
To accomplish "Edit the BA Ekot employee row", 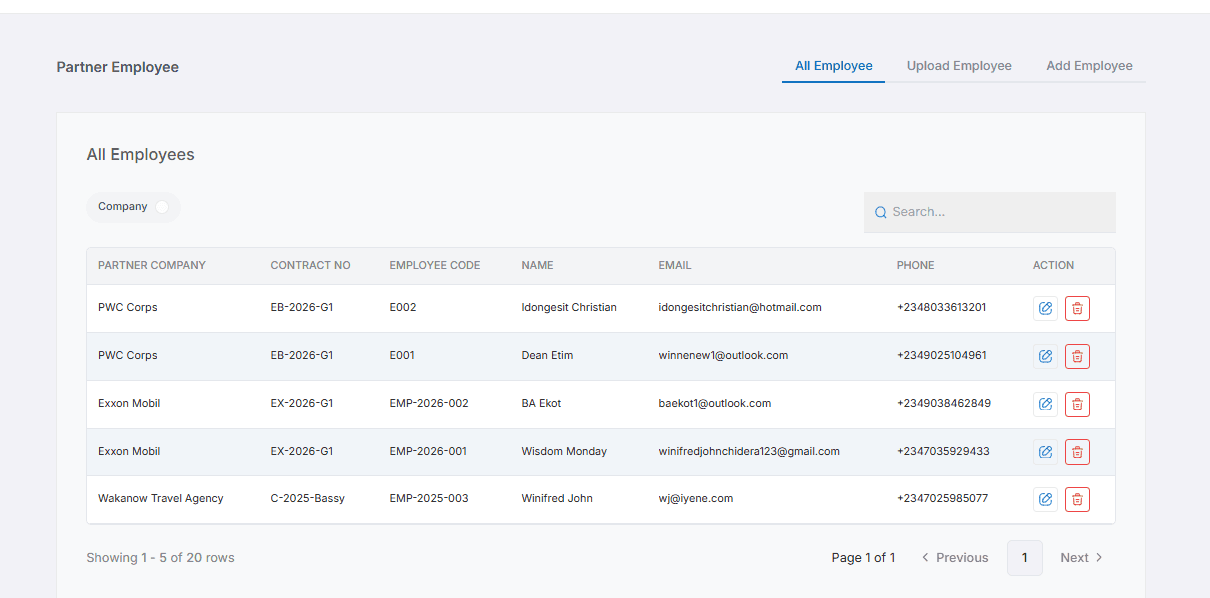I will [1045, 404].
